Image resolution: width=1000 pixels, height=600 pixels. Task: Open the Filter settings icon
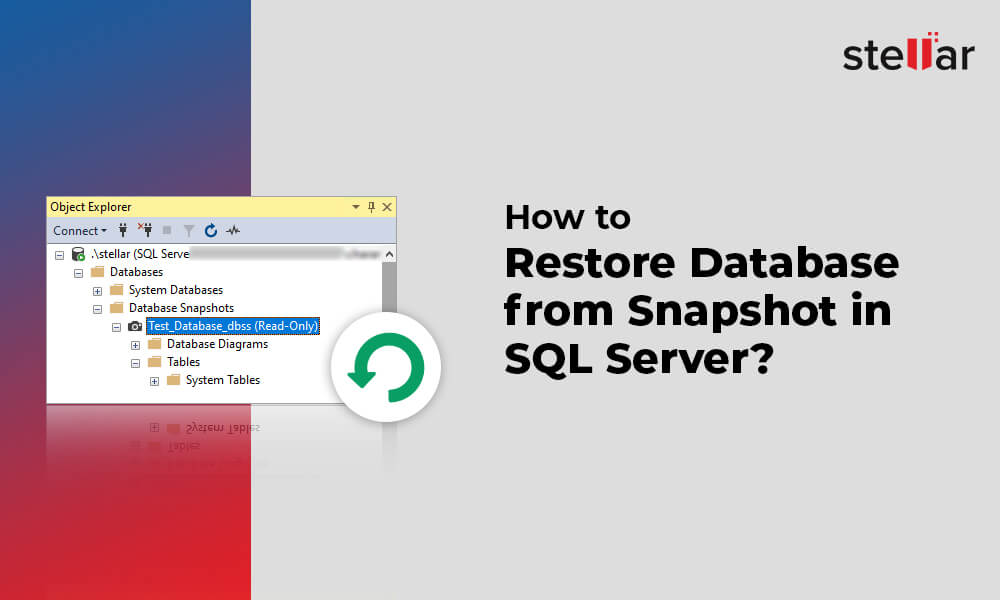click(189, 230)
